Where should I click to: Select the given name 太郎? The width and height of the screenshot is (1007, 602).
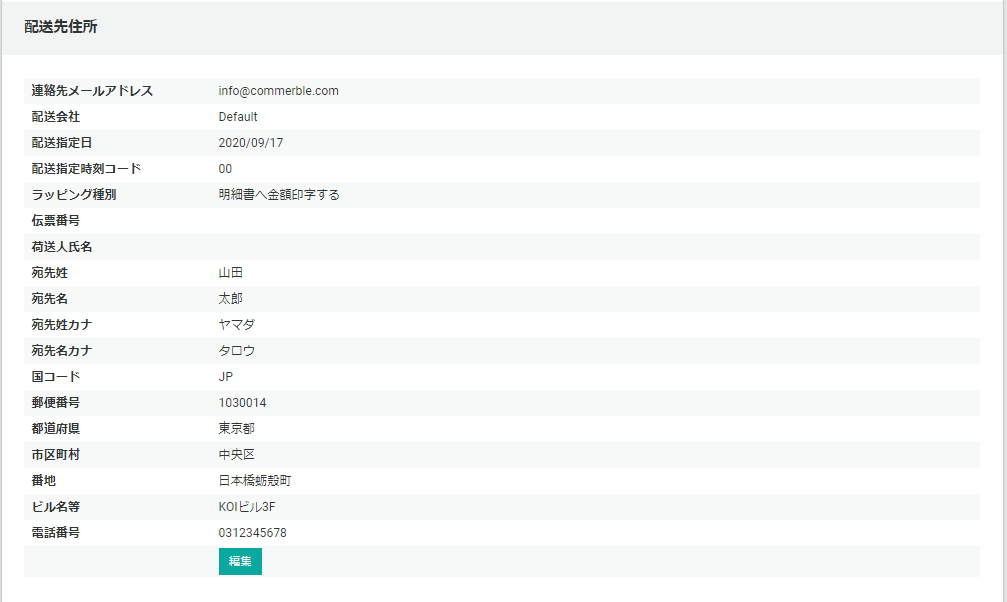(231, 299)
